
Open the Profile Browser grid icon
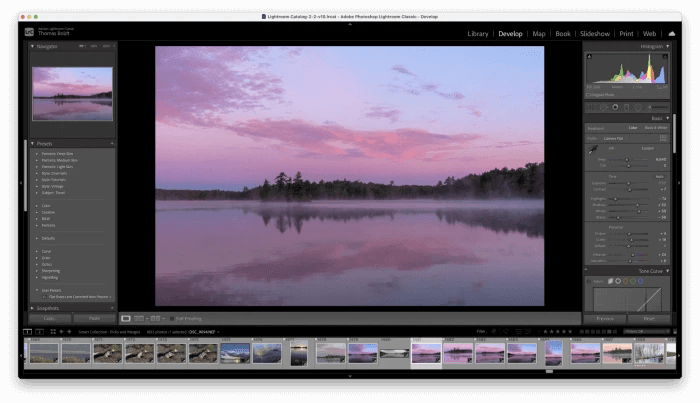(663, 138)
